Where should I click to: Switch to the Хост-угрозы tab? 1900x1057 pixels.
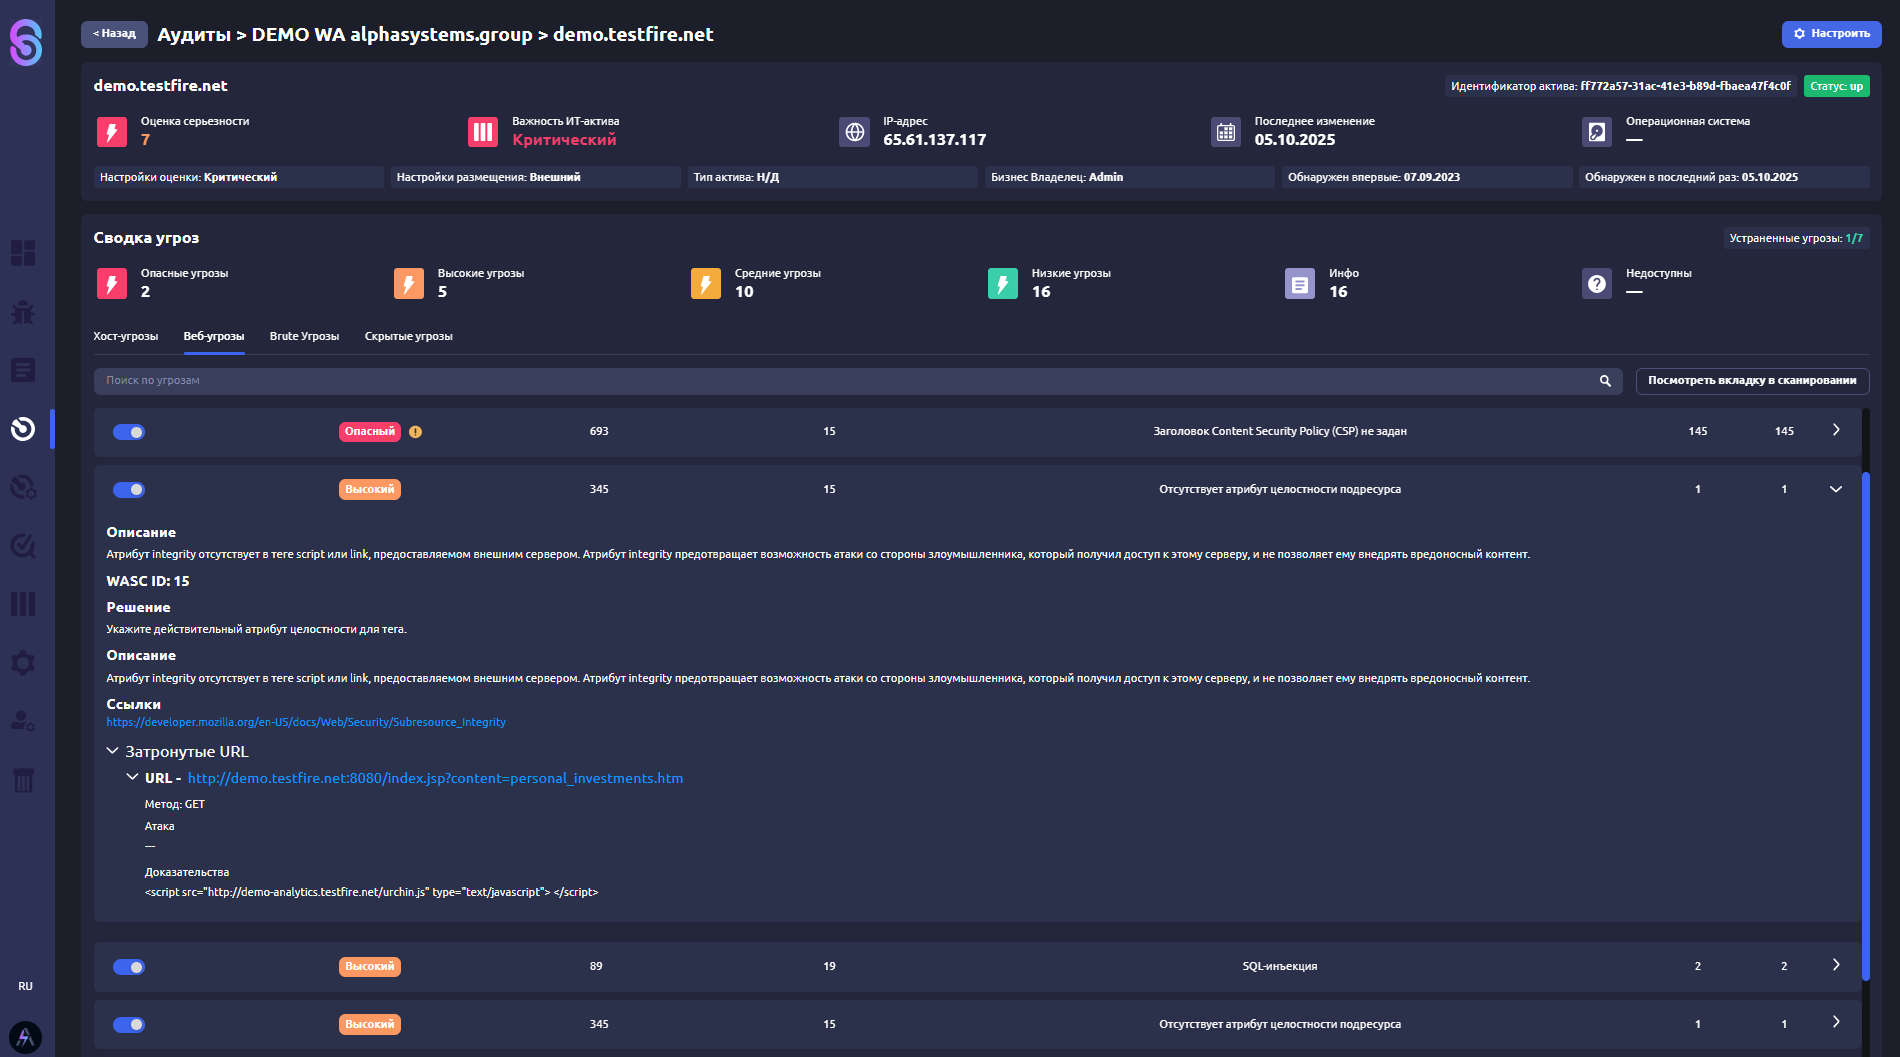pyautogui.click(x=125, y=336)
